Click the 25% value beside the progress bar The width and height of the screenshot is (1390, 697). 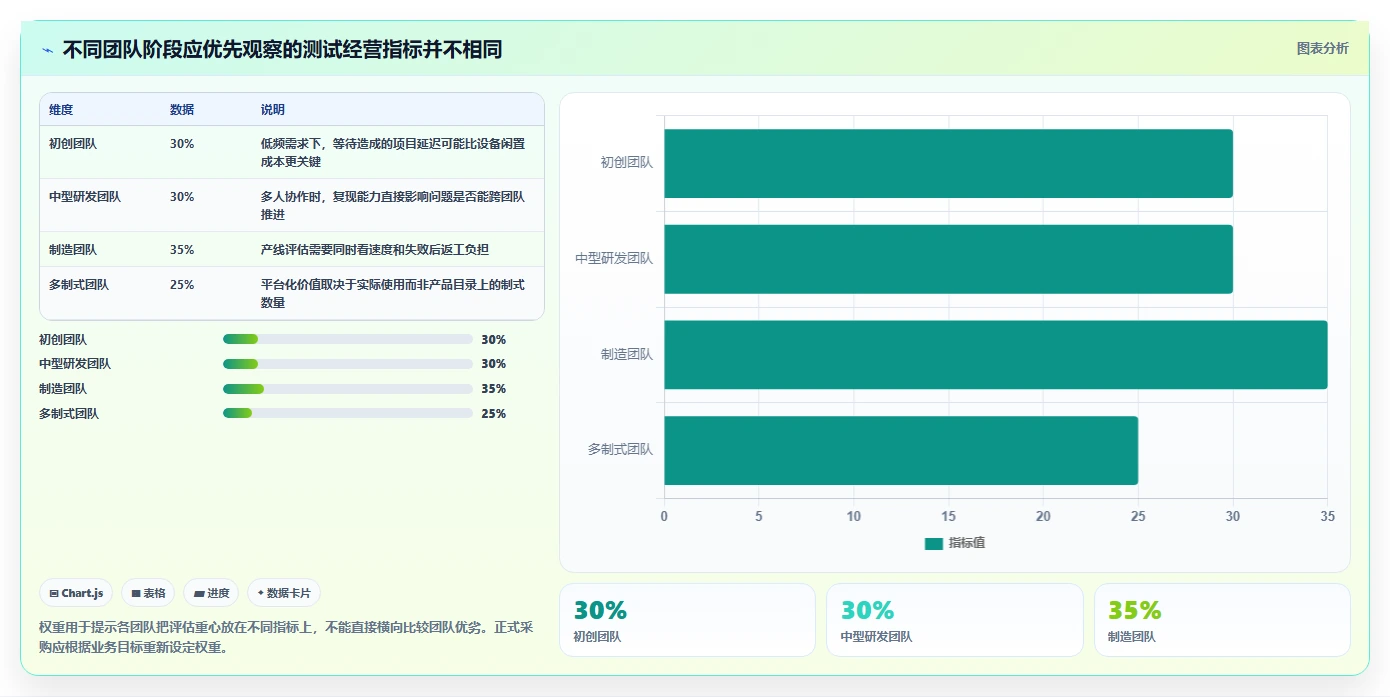[493, 414]
